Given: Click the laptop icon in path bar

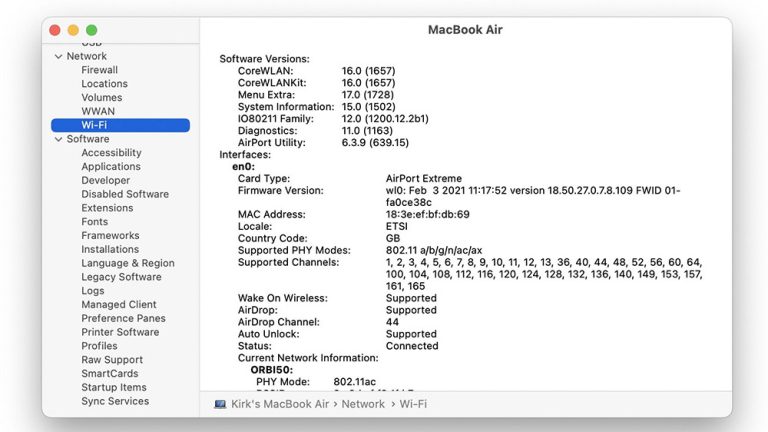Looking at the screenshot, I should [x=220, y=404].
